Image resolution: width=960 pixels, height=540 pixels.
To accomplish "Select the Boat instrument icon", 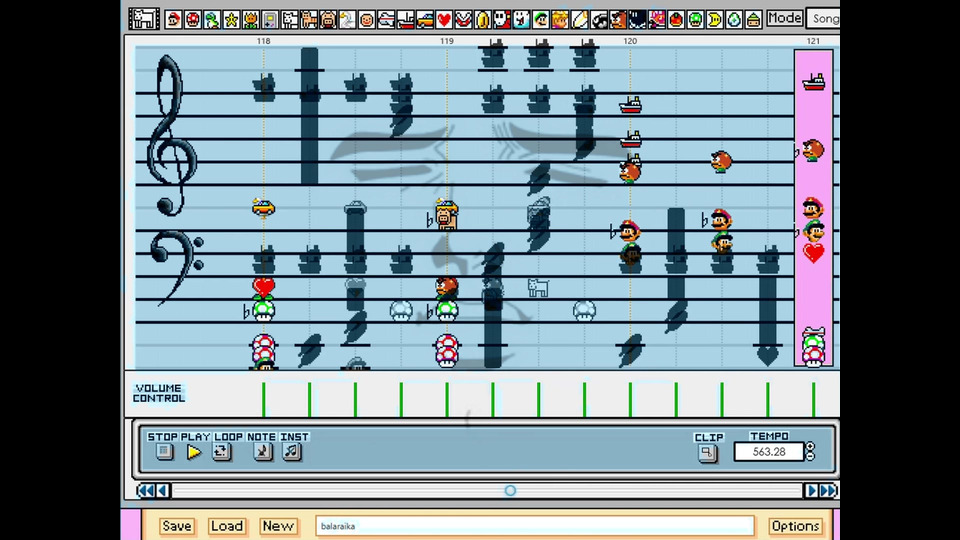I will [x=405, y=20].
